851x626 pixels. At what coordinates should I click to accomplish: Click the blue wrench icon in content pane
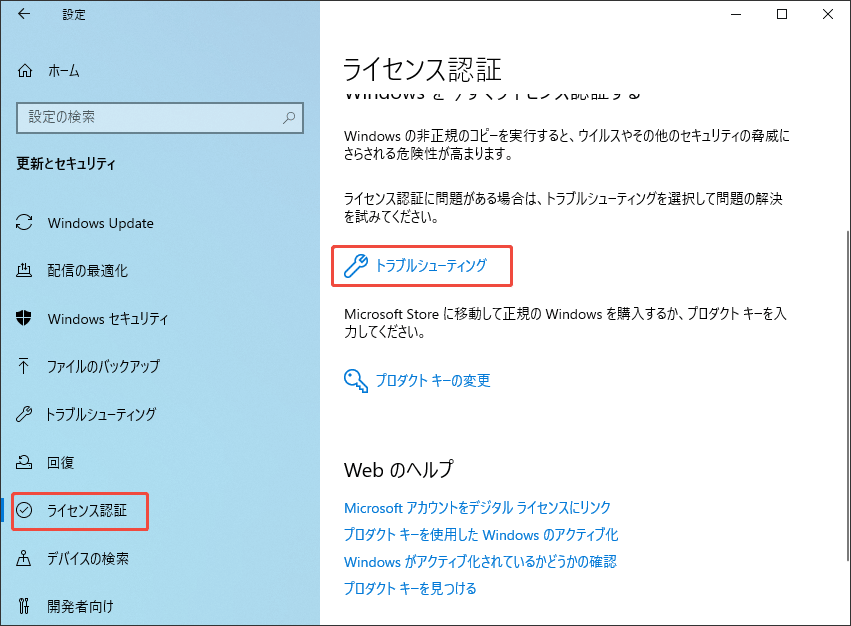pyautogui.click(x=356, y=266)
